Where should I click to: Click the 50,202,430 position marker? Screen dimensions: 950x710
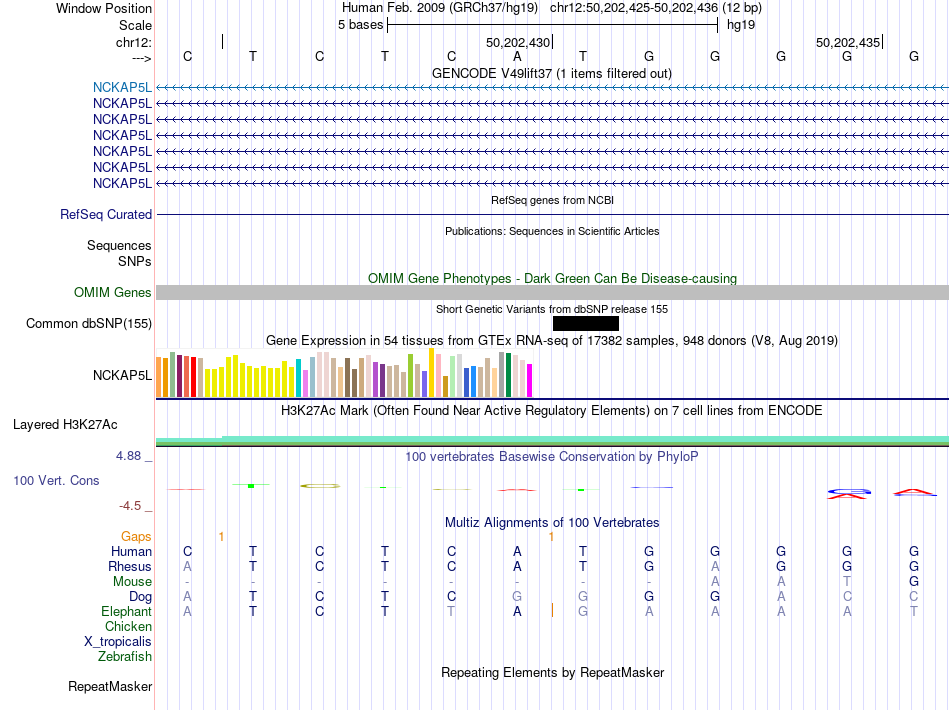click(x=518, y=42)
